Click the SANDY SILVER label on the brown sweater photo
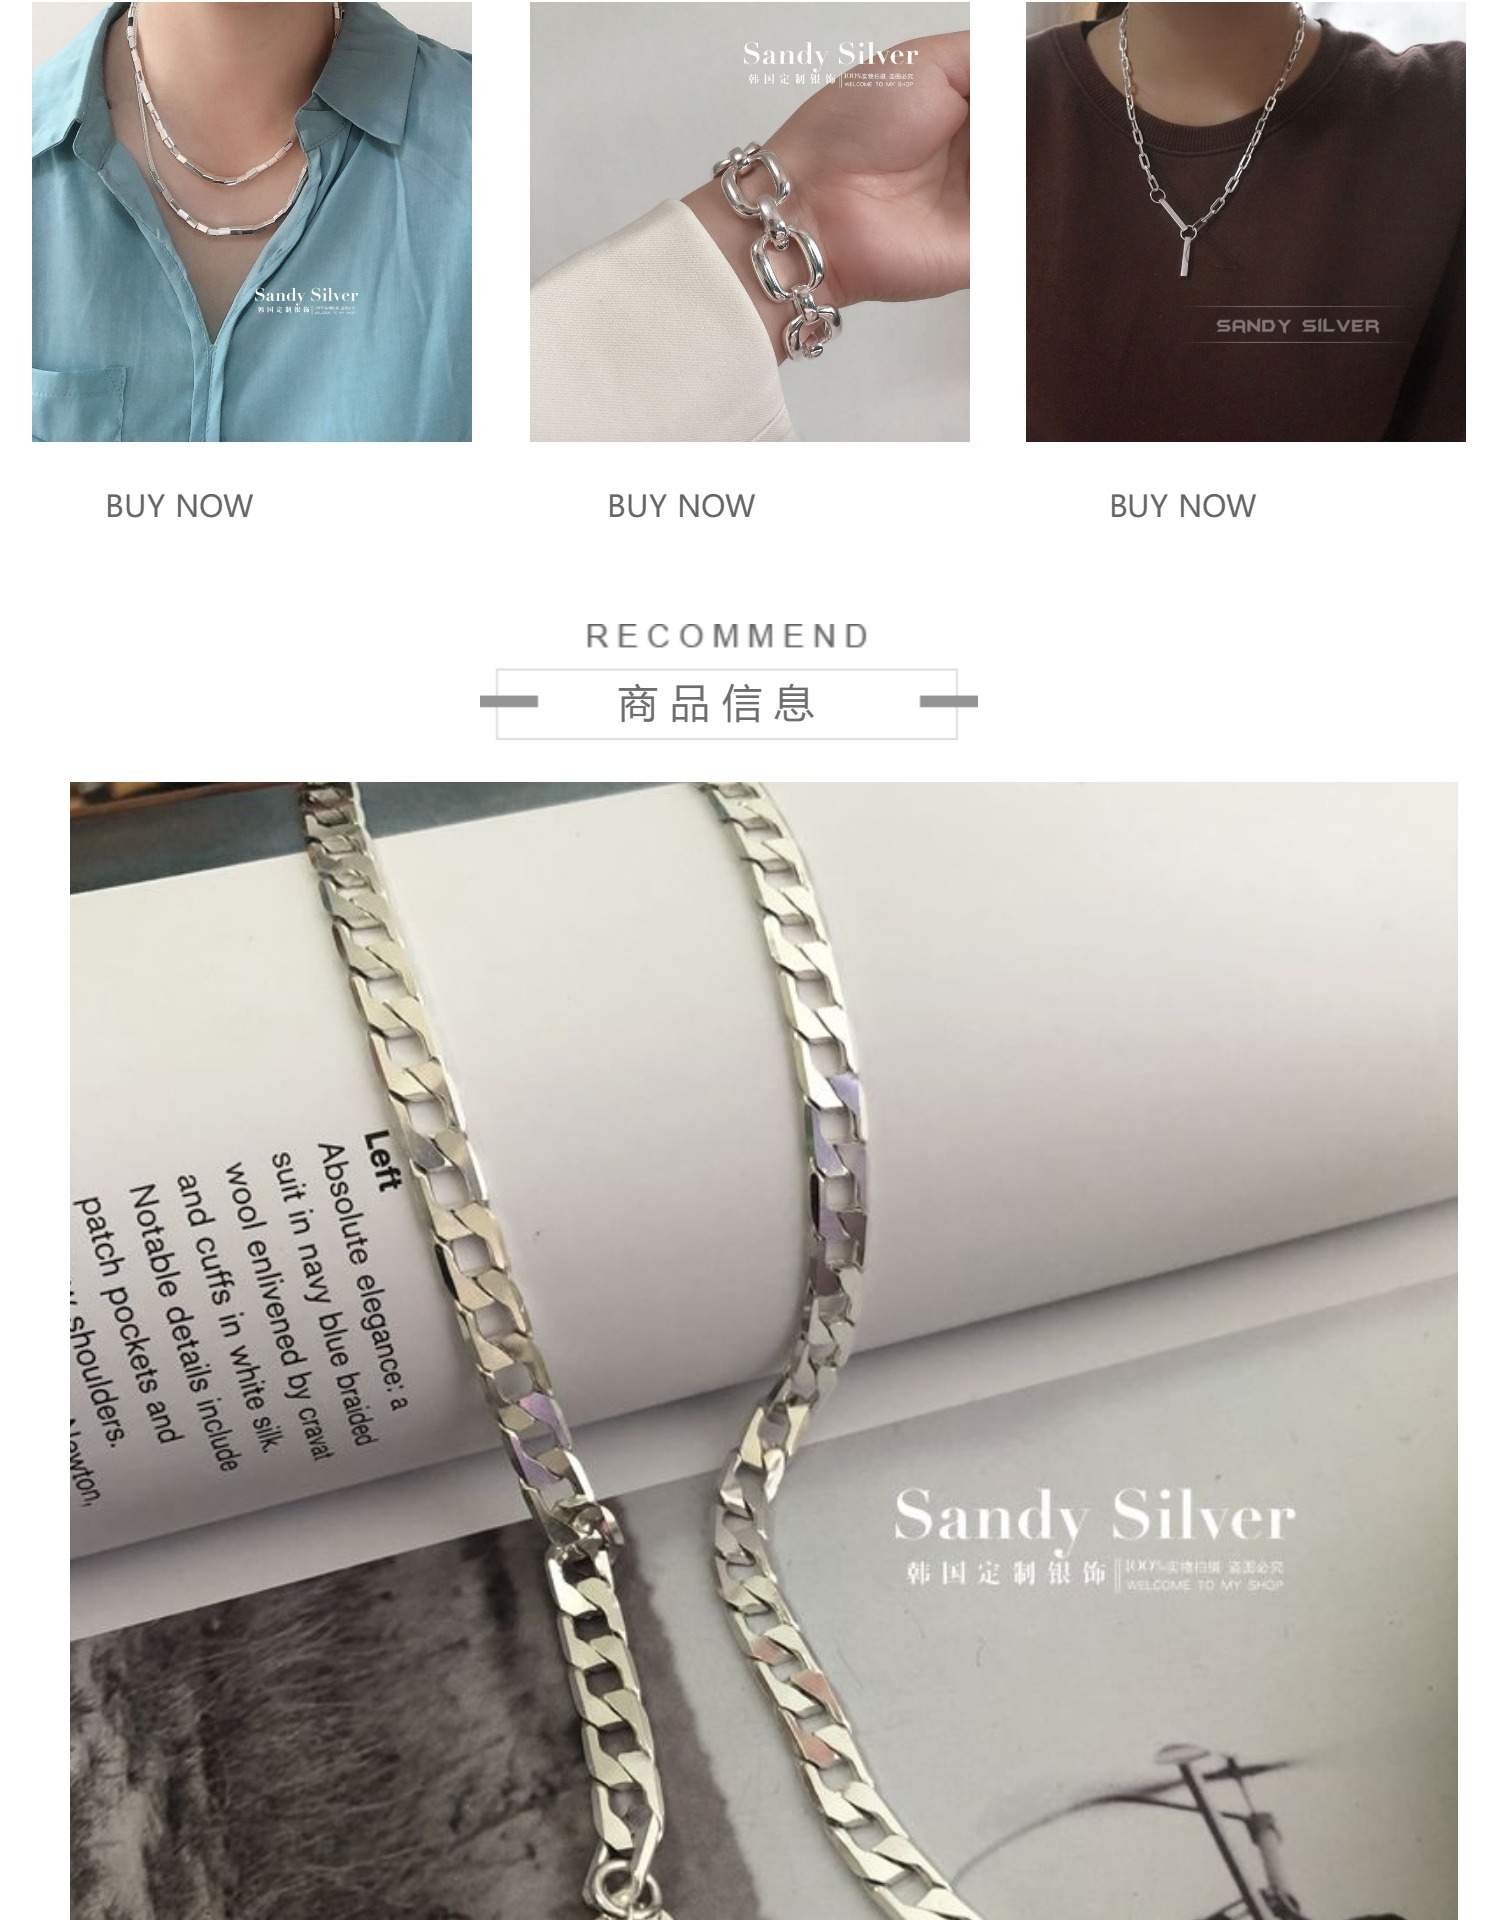Screen dimensions: 1500x1920 tap(1297, 326)
